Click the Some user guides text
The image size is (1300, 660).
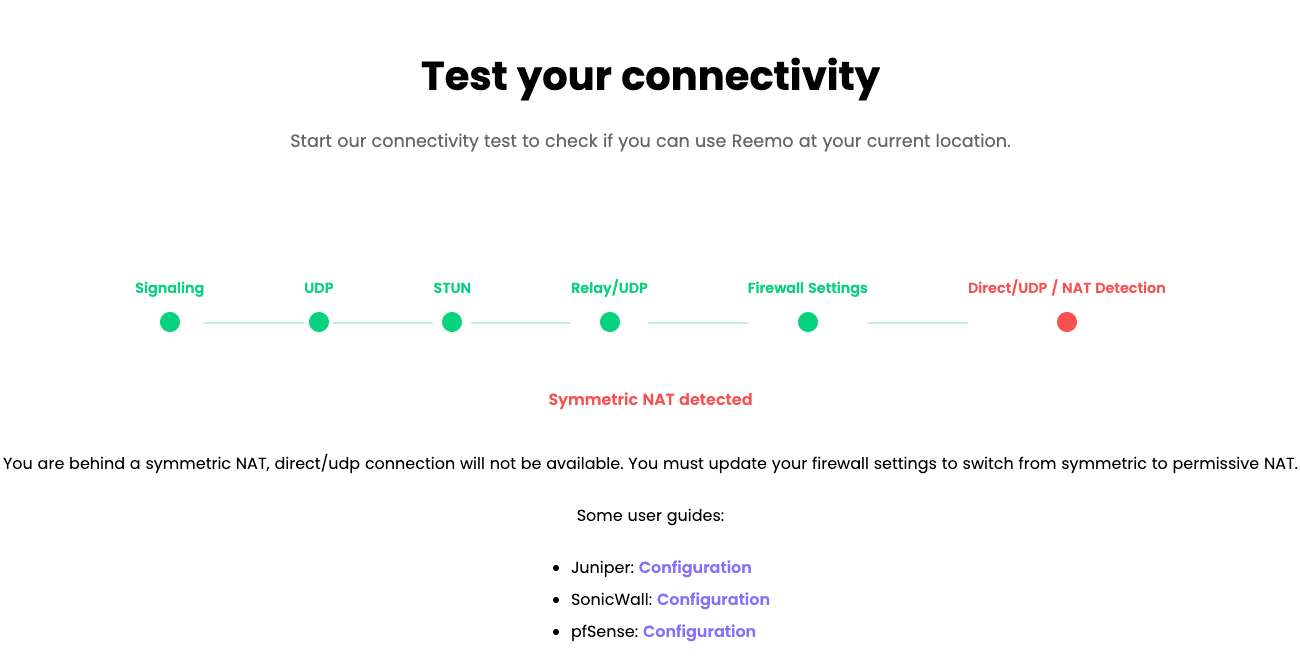tap(650, 516)
